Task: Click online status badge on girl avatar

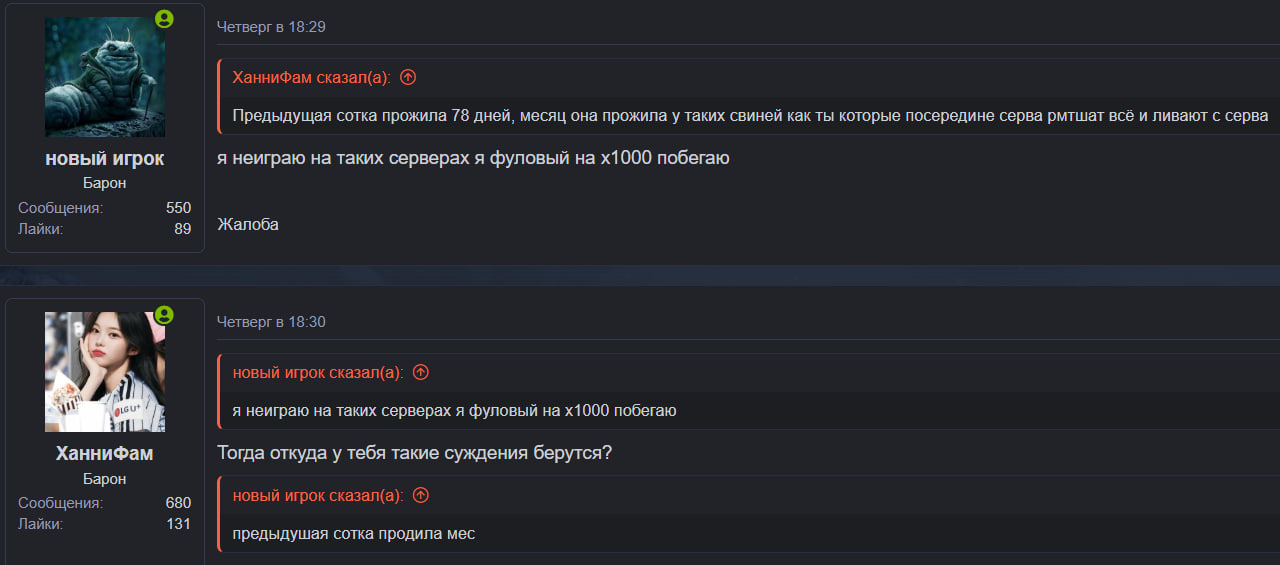Action: click(x=164, y=315)
